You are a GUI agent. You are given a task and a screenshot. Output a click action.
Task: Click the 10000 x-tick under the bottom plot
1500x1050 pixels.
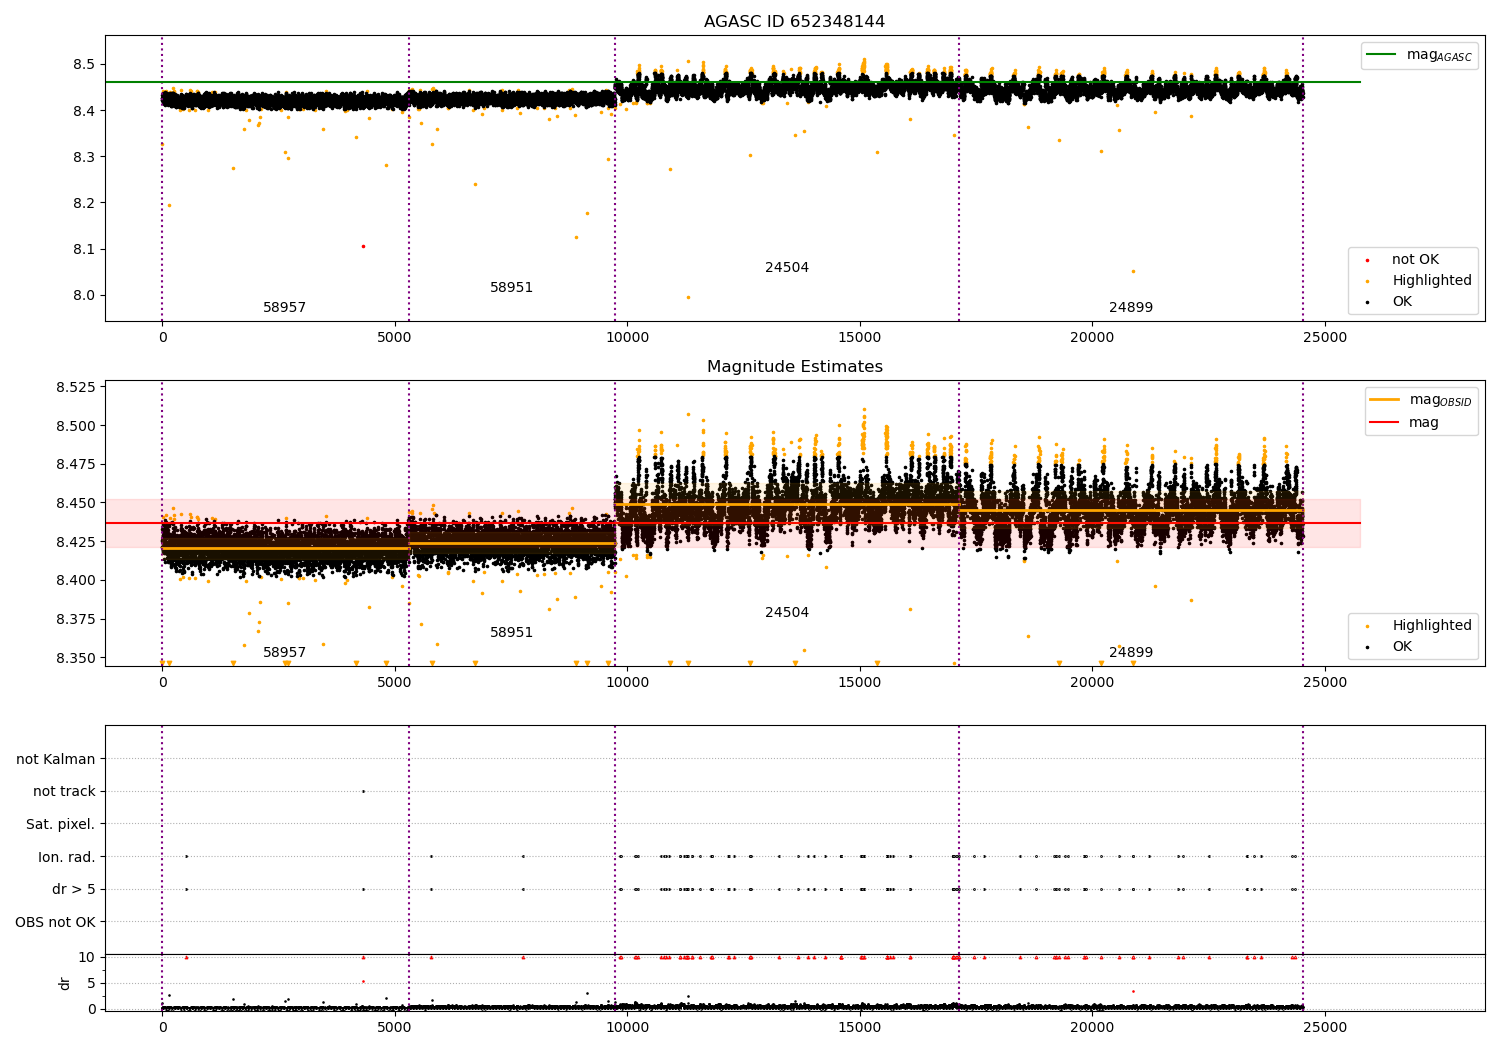627,1027
